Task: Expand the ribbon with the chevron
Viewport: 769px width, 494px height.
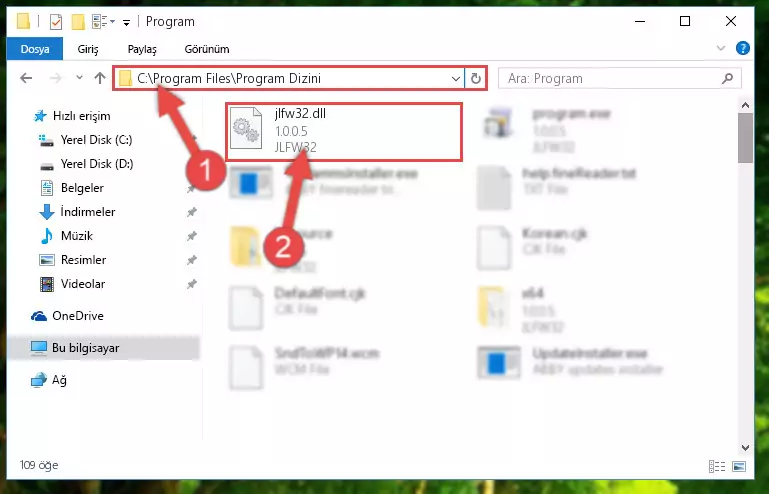Action: 720,48
